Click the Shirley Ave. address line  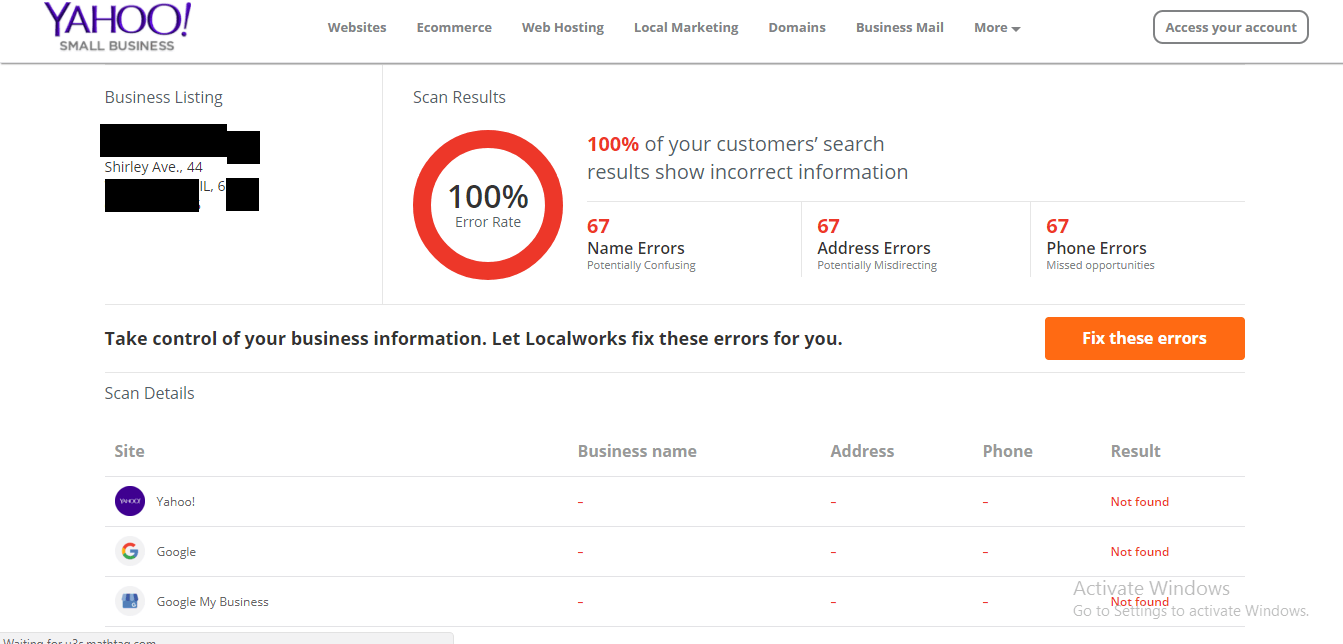point(153,167)
